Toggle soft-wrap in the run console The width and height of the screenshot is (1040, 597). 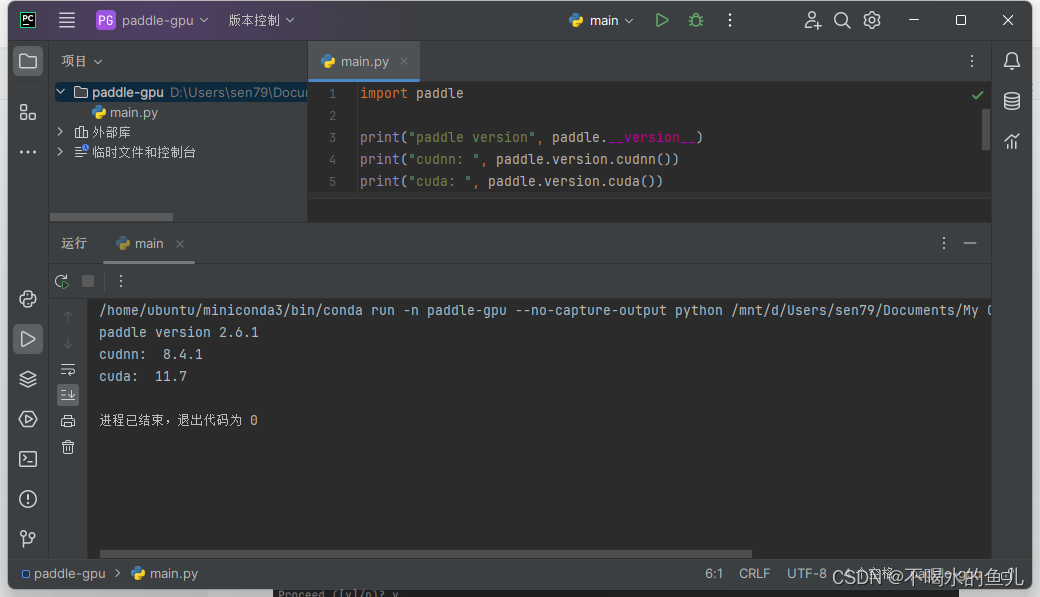click(68, 368)
